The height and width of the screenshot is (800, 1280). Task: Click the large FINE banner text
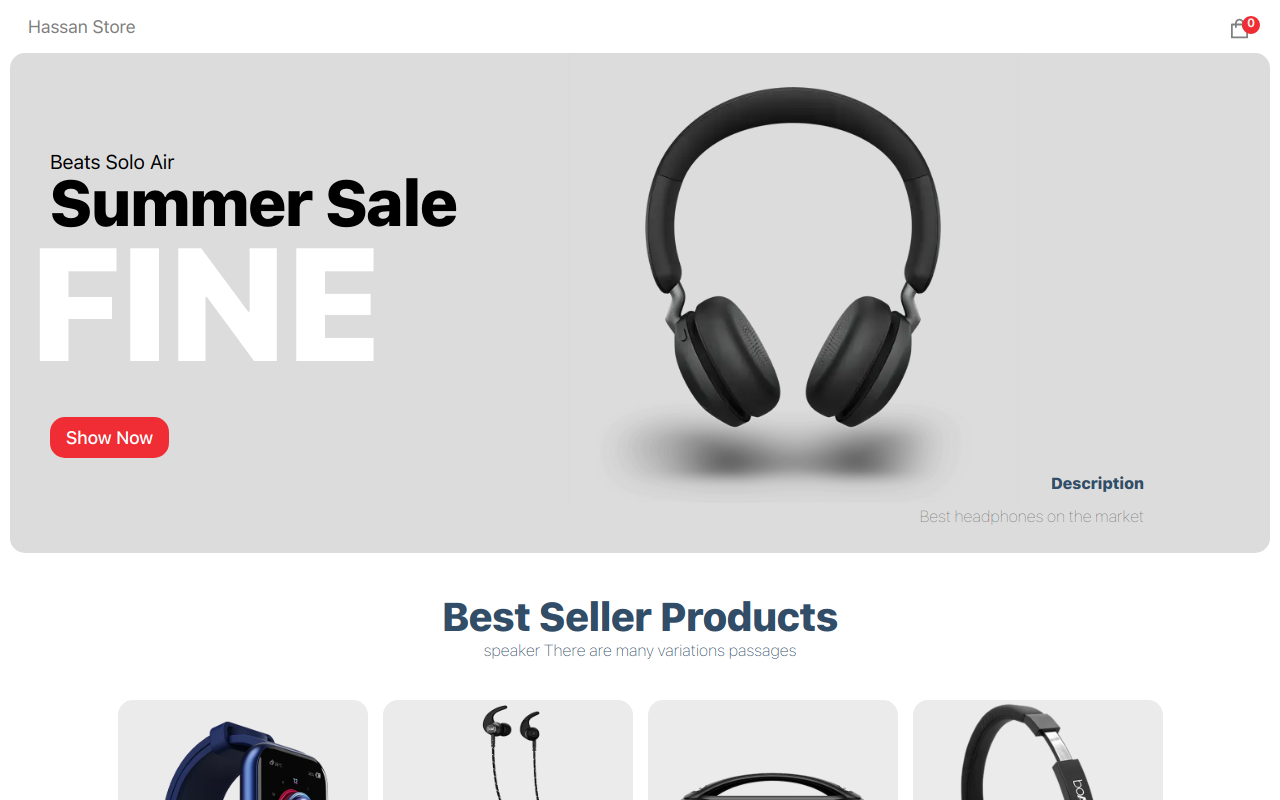[x=206, y=303]
